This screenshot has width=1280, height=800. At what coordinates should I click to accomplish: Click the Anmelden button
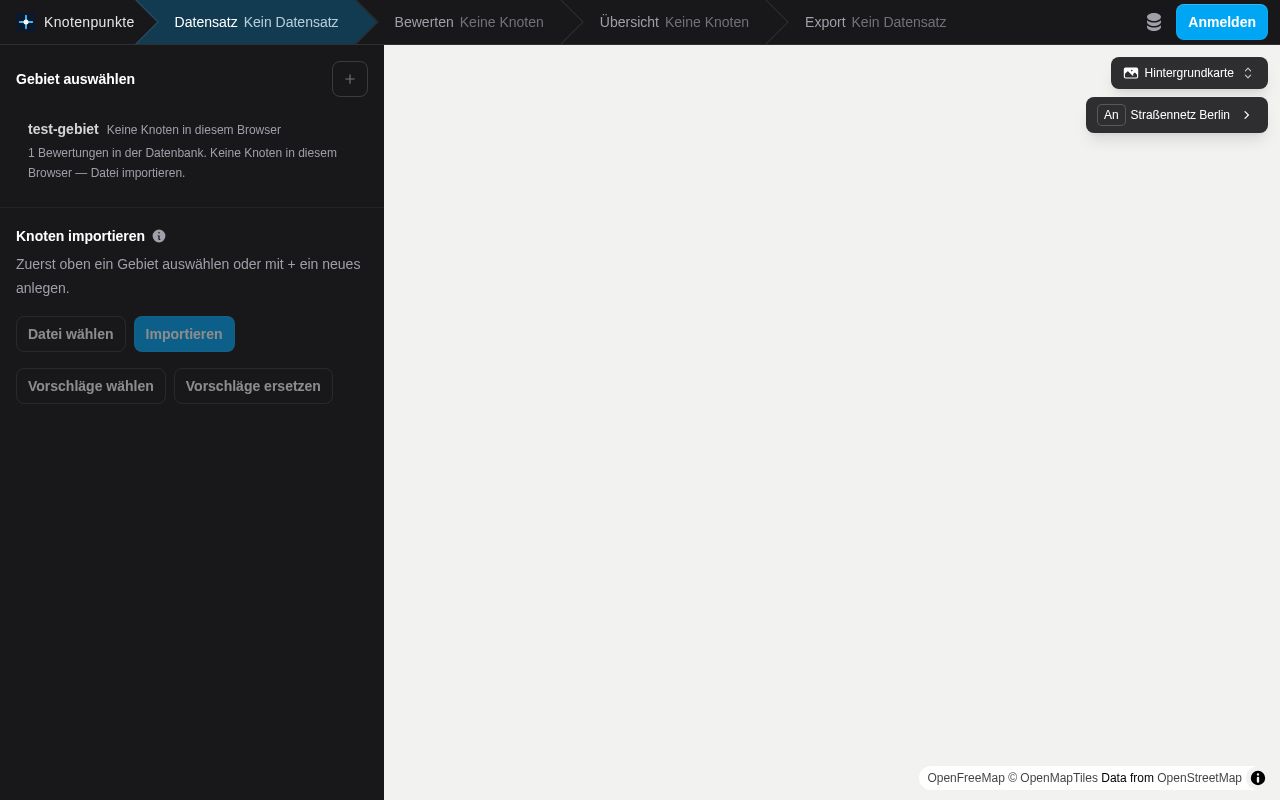[1222, 22]
